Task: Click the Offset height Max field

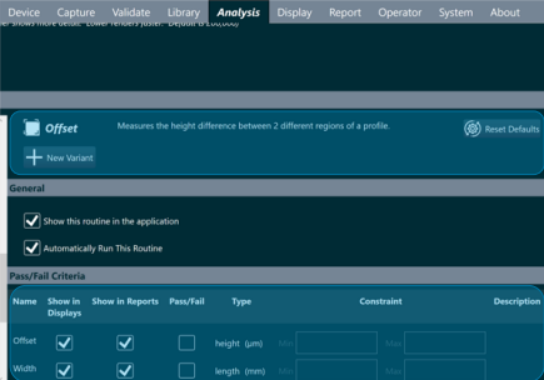Action: click(445, 343)
